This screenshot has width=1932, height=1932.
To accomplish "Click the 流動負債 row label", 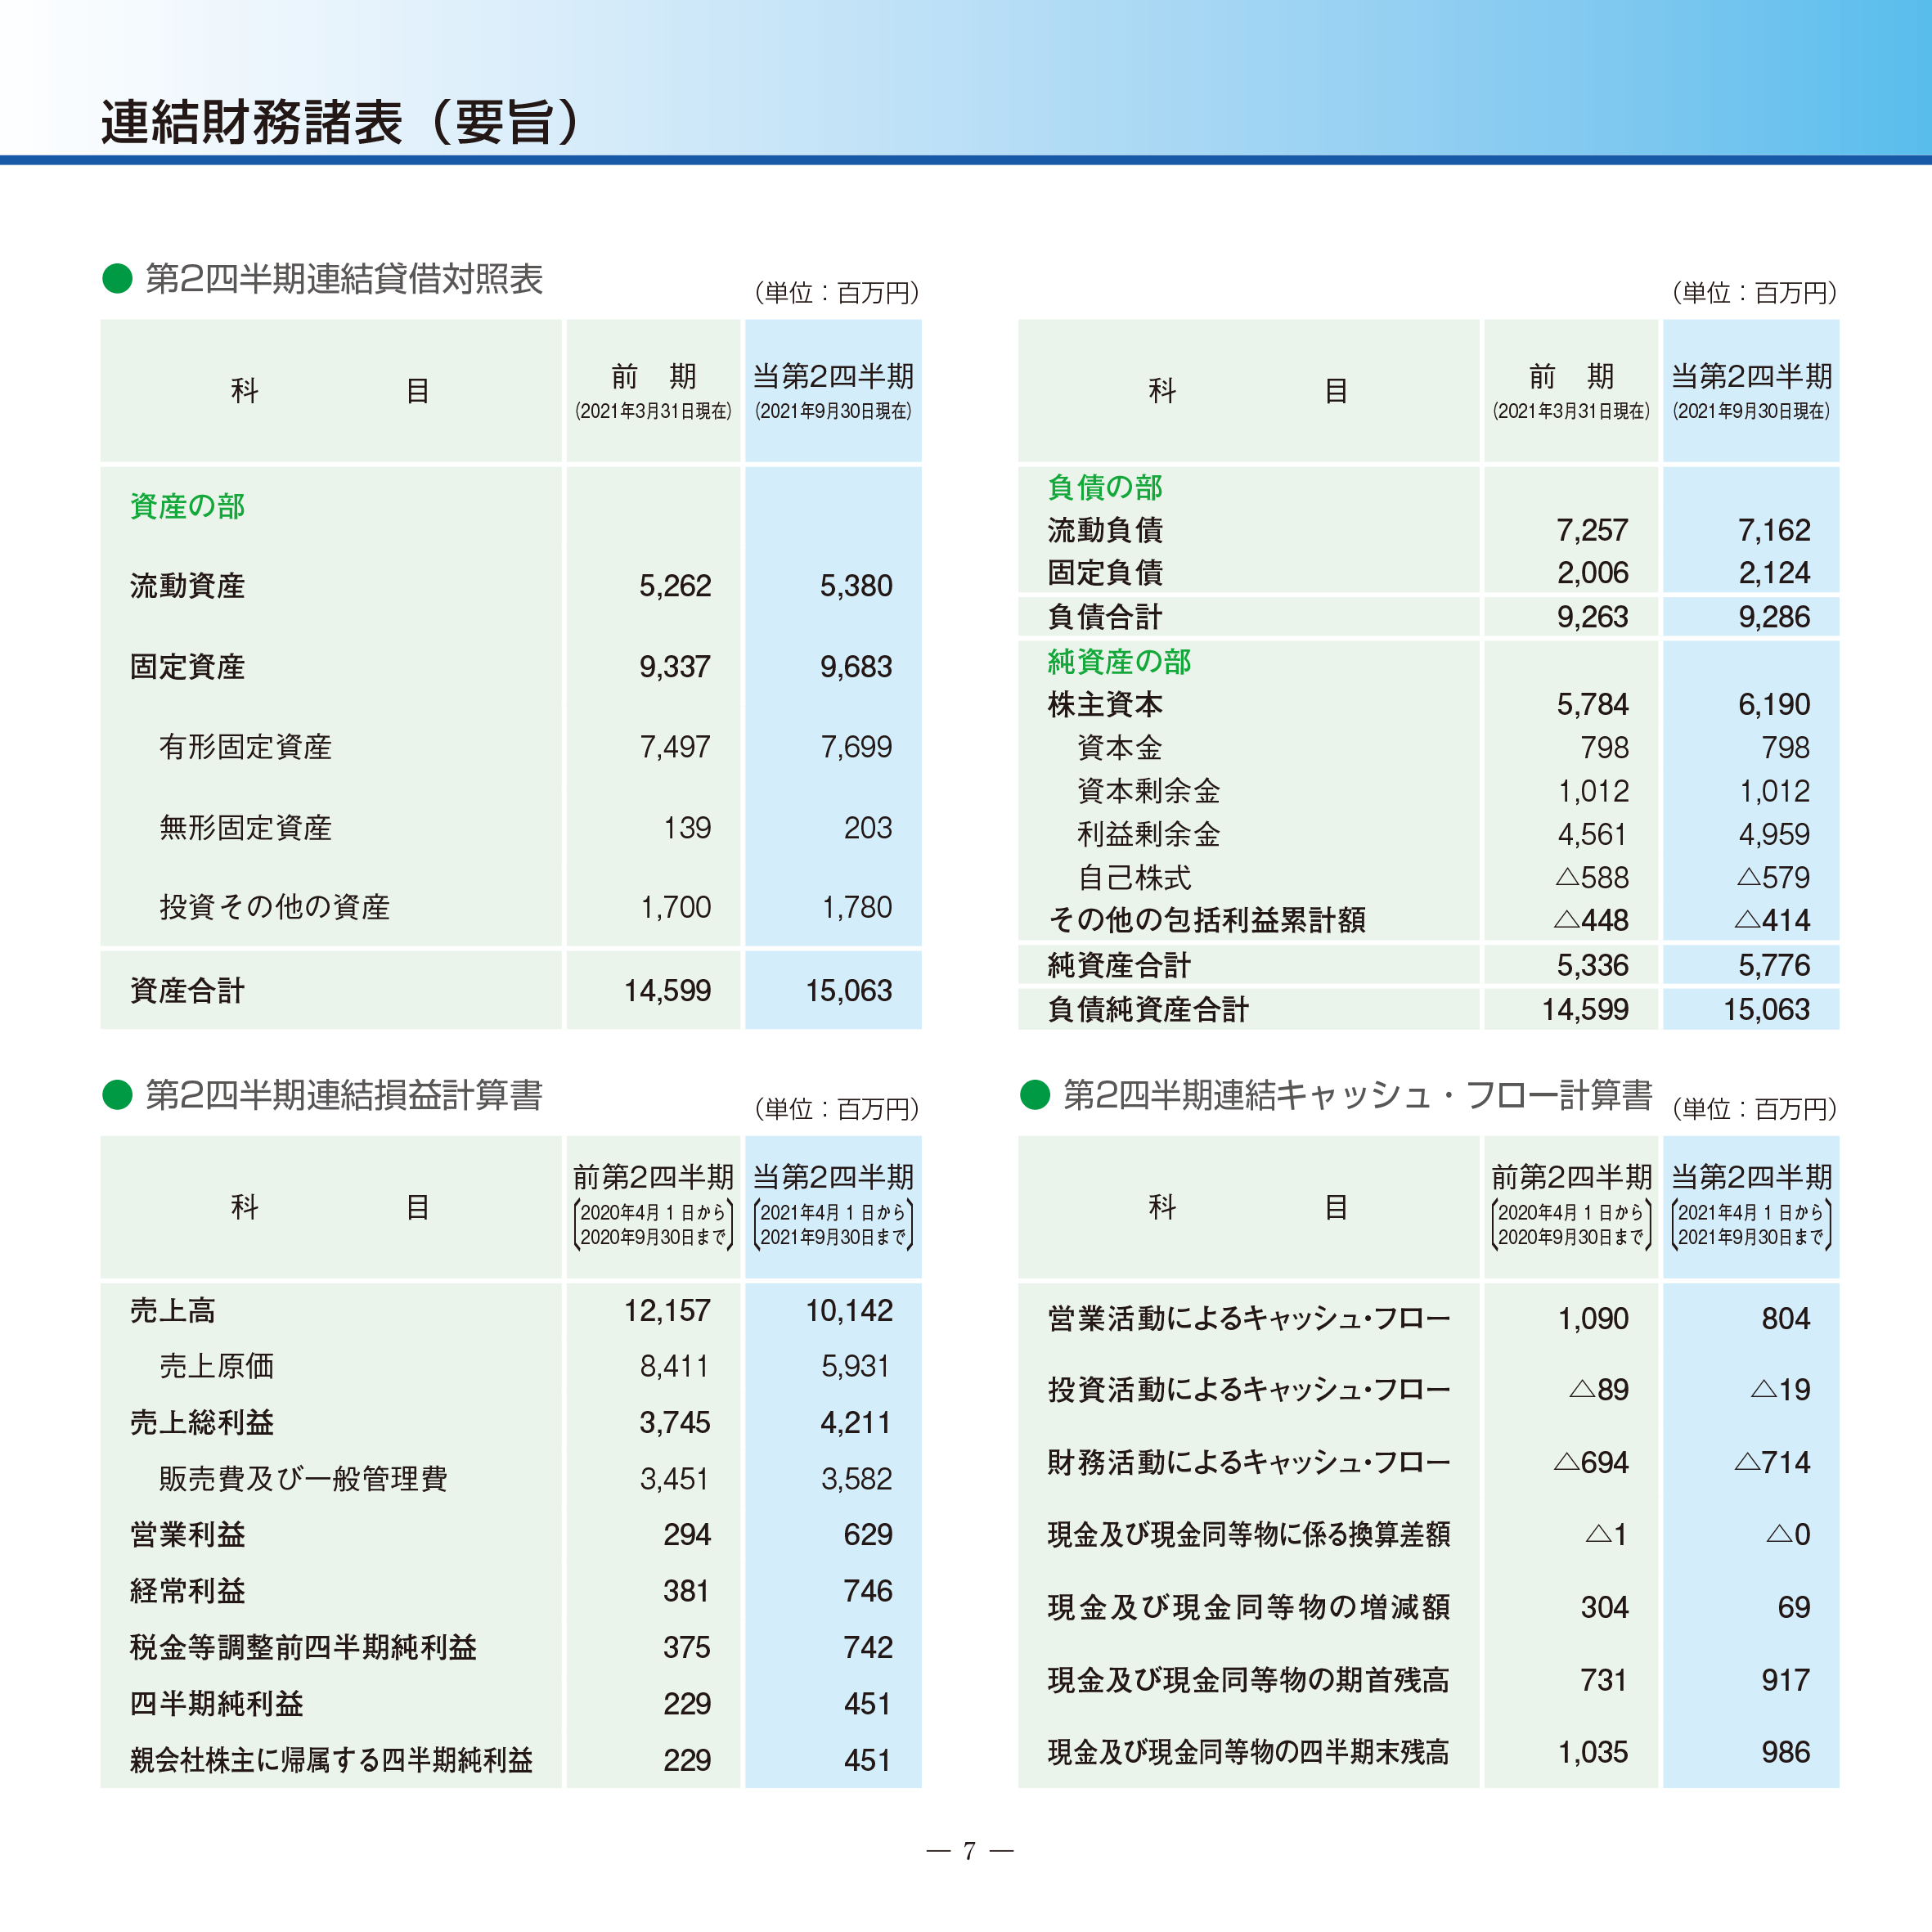I will click(x=1105, y=529).
